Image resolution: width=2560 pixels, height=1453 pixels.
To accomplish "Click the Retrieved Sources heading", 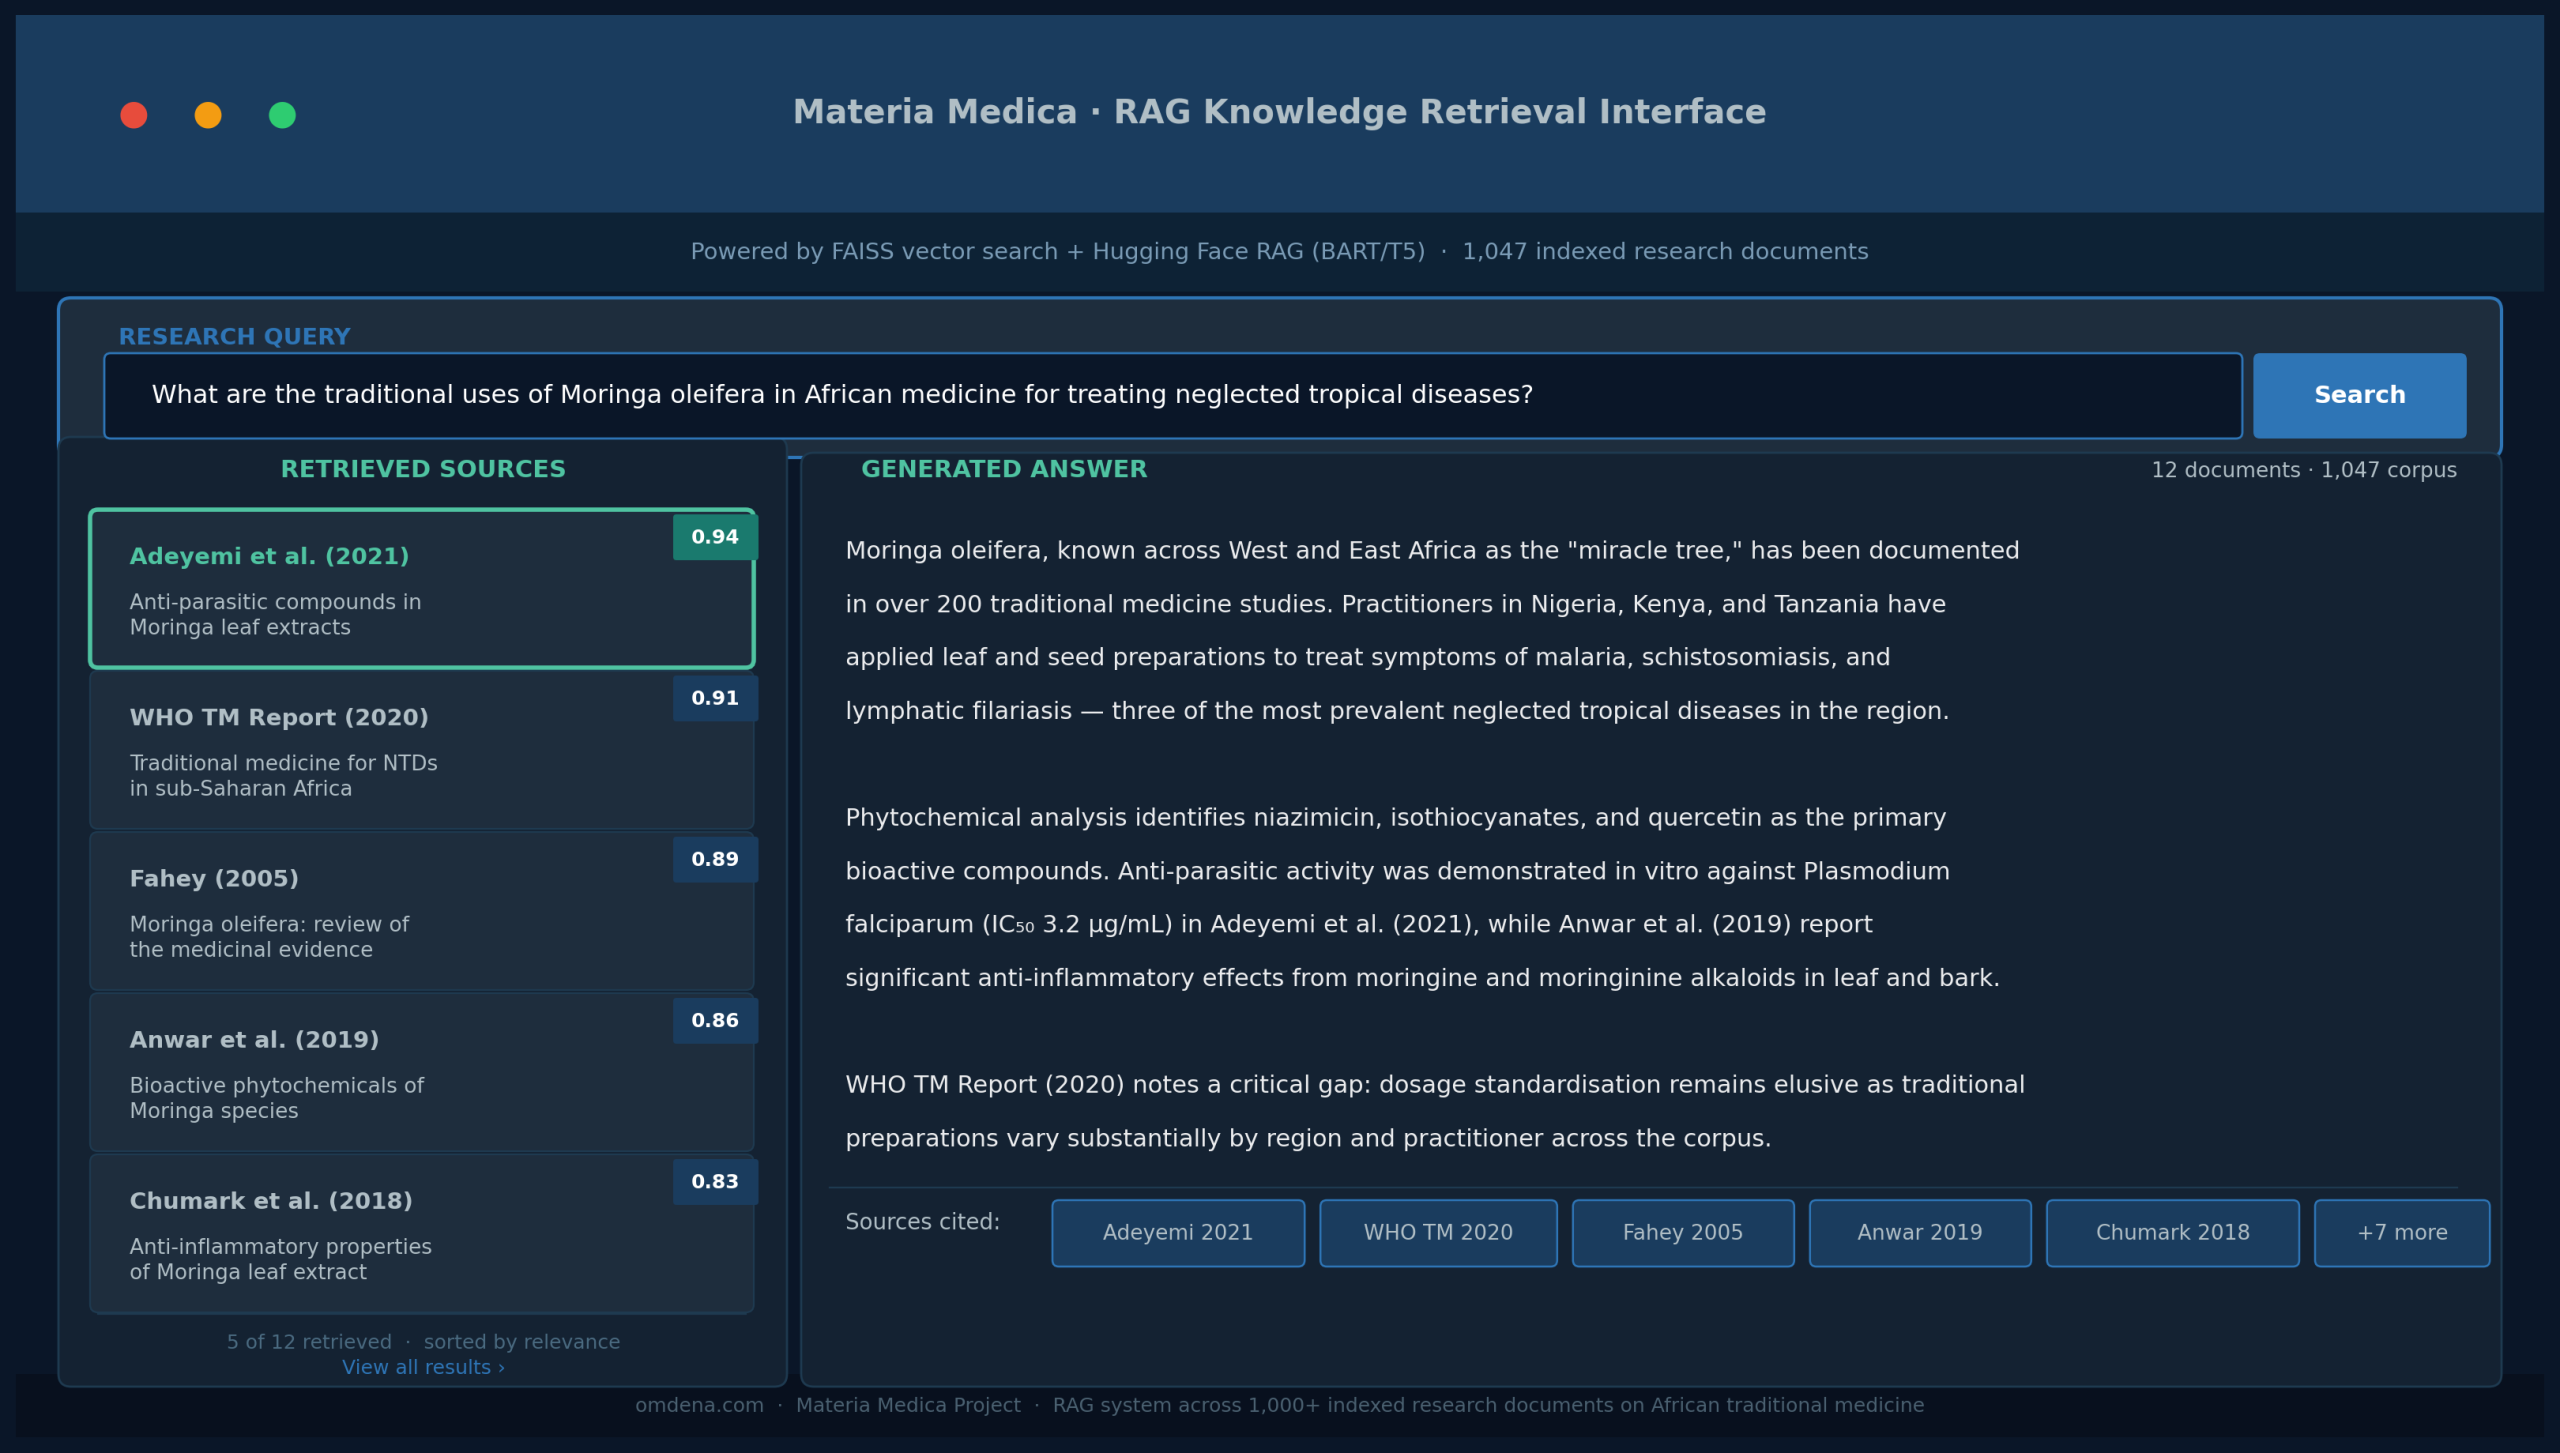I will pyautogui.click(x=423, y=469).
